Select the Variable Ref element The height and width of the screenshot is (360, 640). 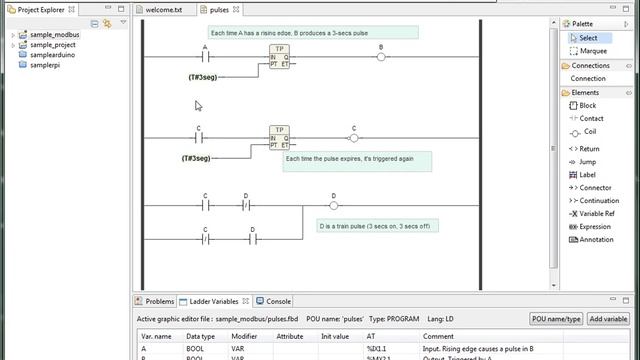pyautogui.click(x=591, y=213)
